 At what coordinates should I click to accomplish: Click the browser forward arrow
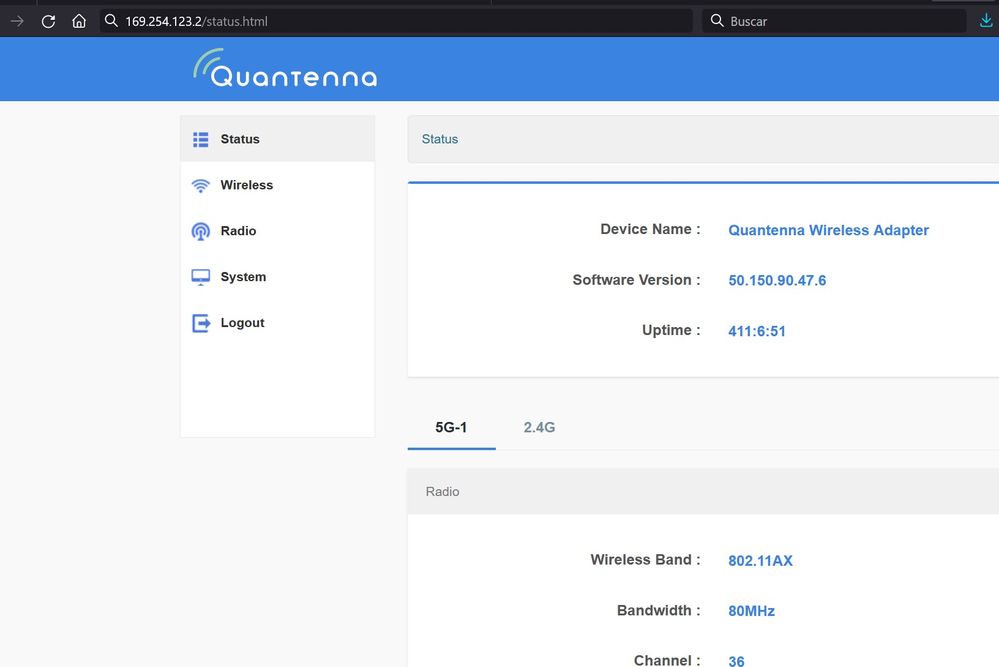tap(17, 21)
